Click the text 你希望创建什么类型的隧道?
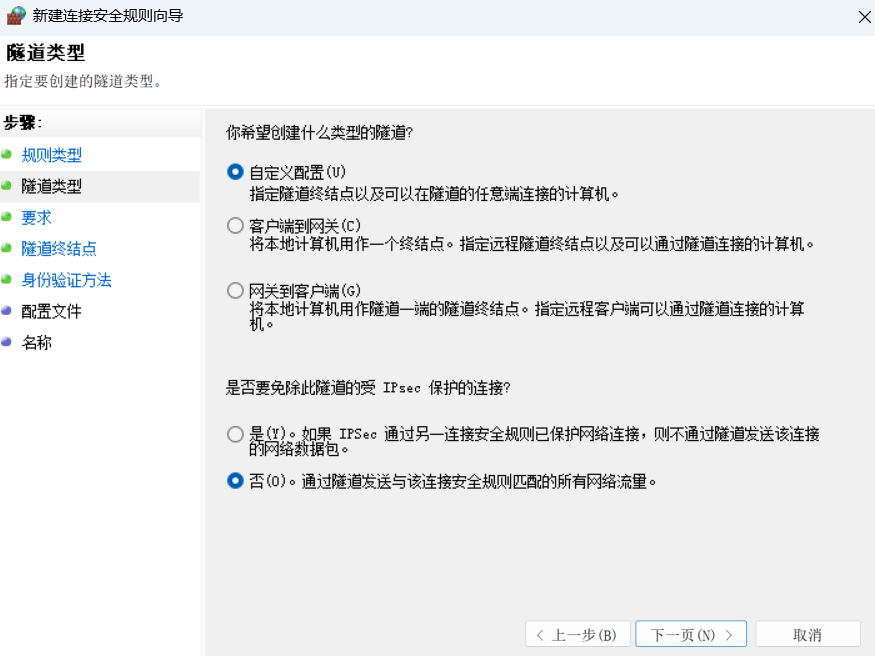This screenshot has width=875, height=656. tap(319, 133)
